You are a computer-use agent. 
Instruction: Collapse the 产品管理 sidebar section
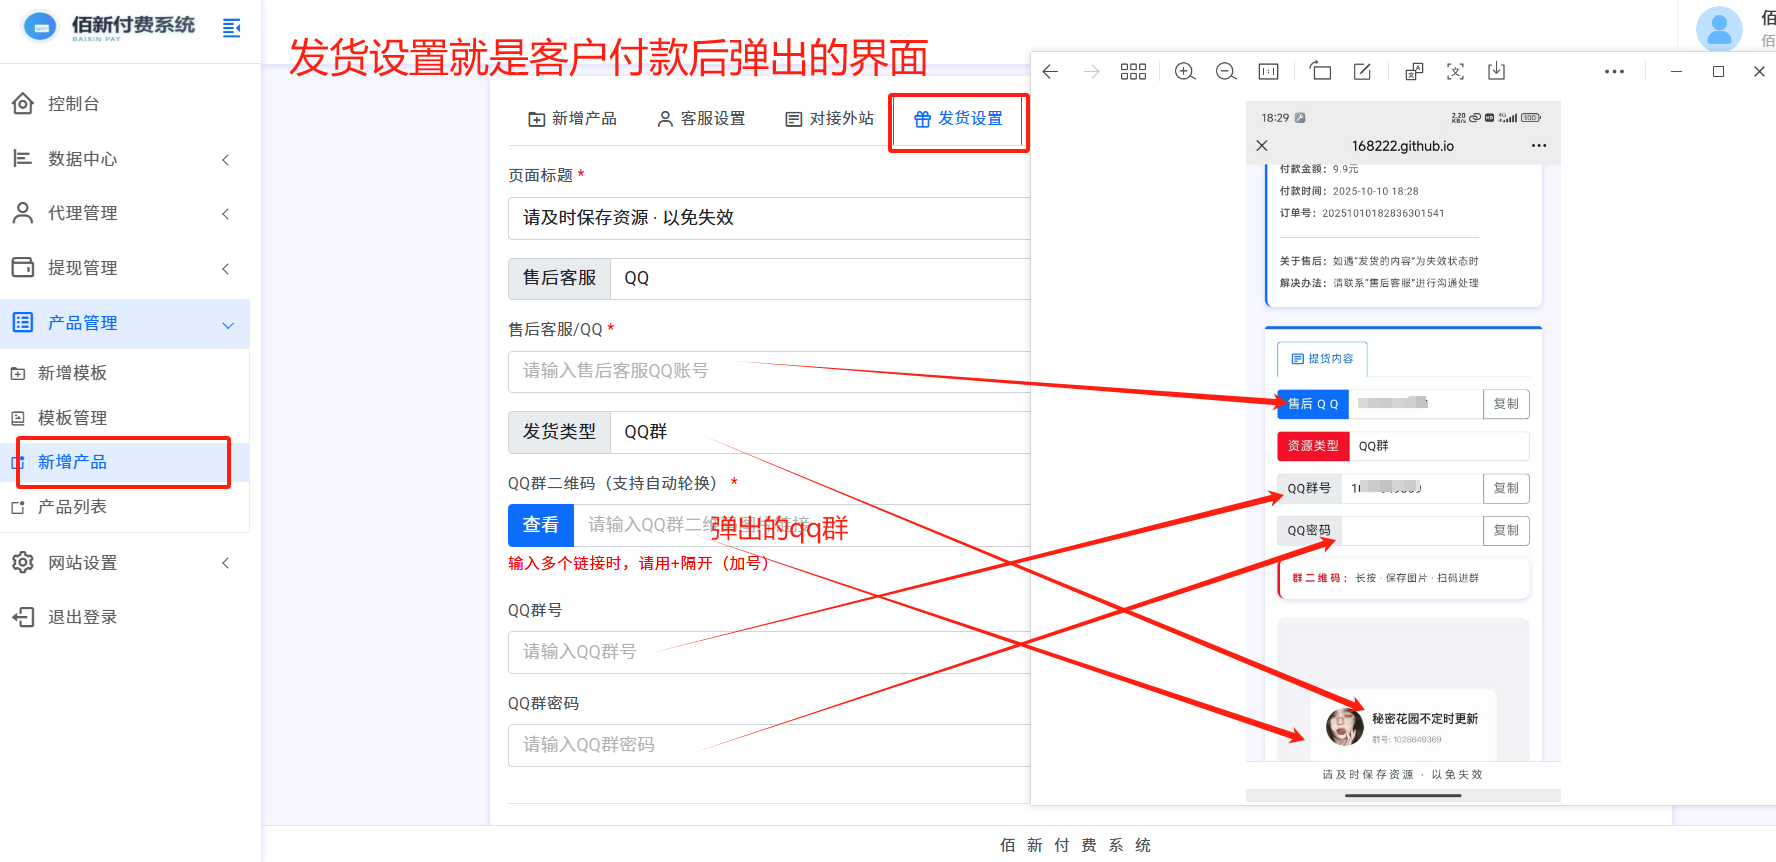click(125, 323)
